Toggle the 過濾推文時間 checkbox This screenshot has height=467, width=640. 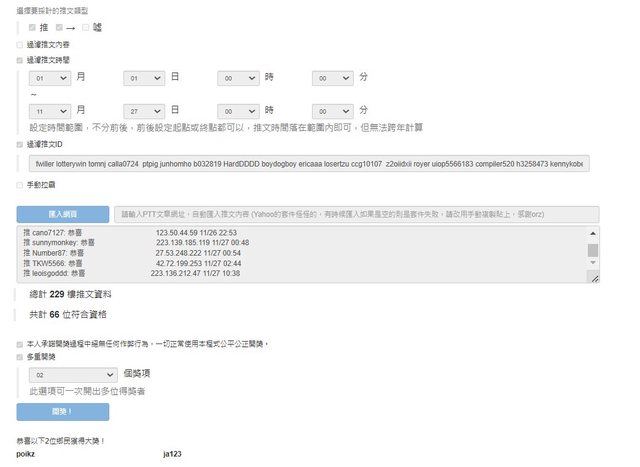coord(20,60)
